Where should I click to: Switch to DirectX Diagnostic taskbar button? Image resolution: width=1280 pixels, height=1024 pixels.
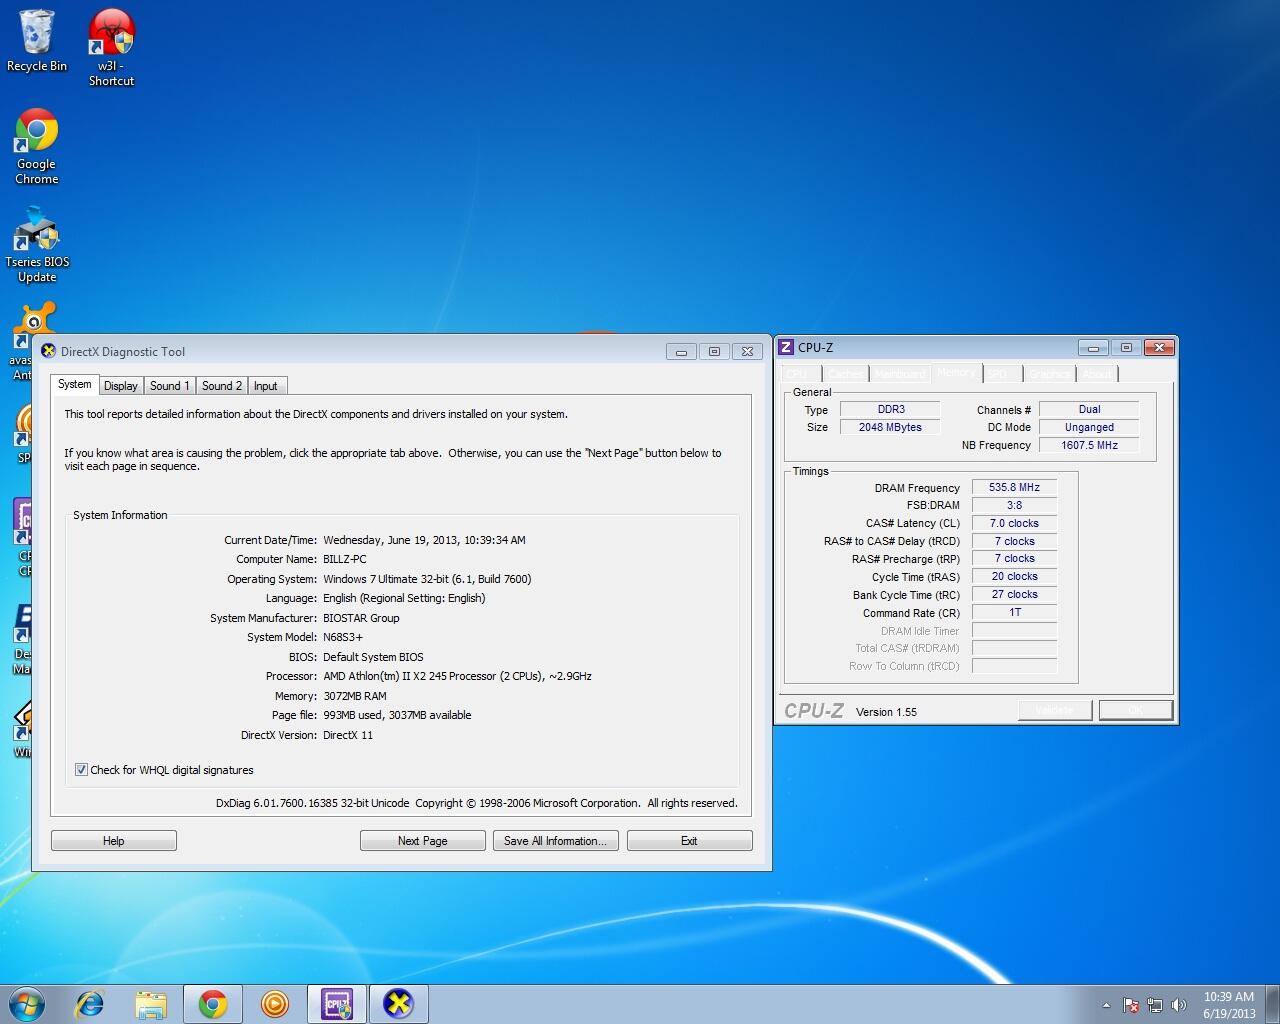click(x=399, y=1004)
